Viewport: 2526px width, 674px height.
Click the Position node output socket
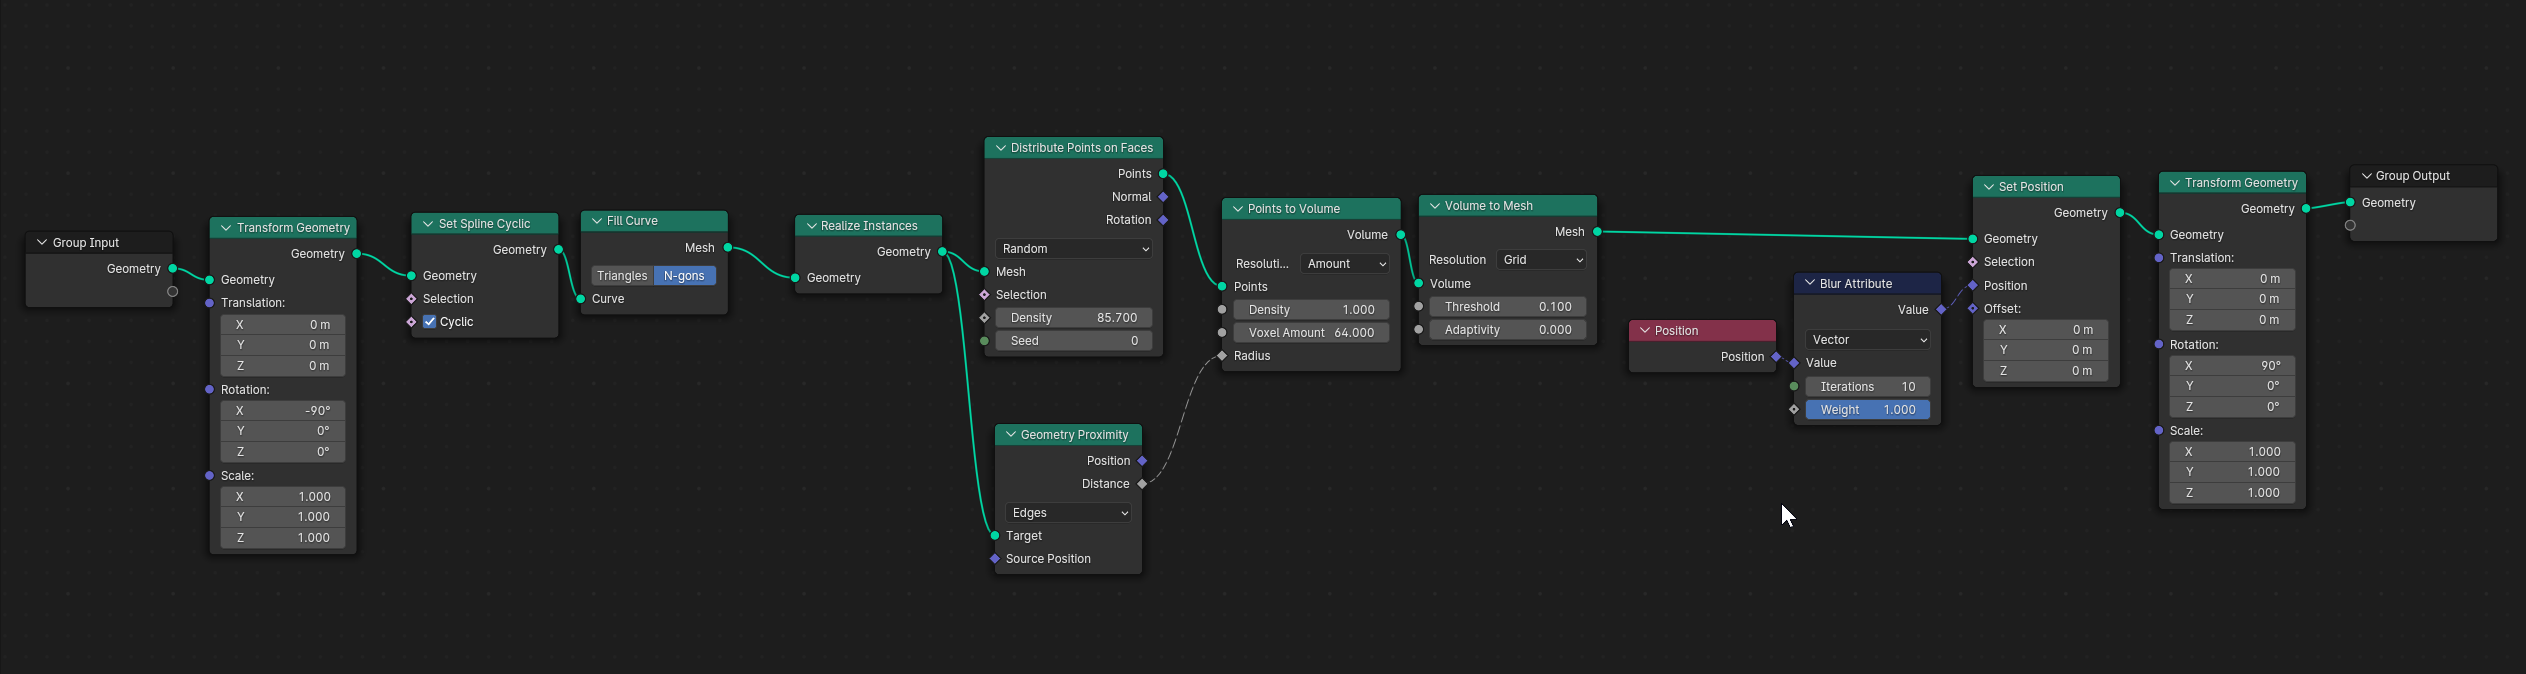tap(1776, 357)
